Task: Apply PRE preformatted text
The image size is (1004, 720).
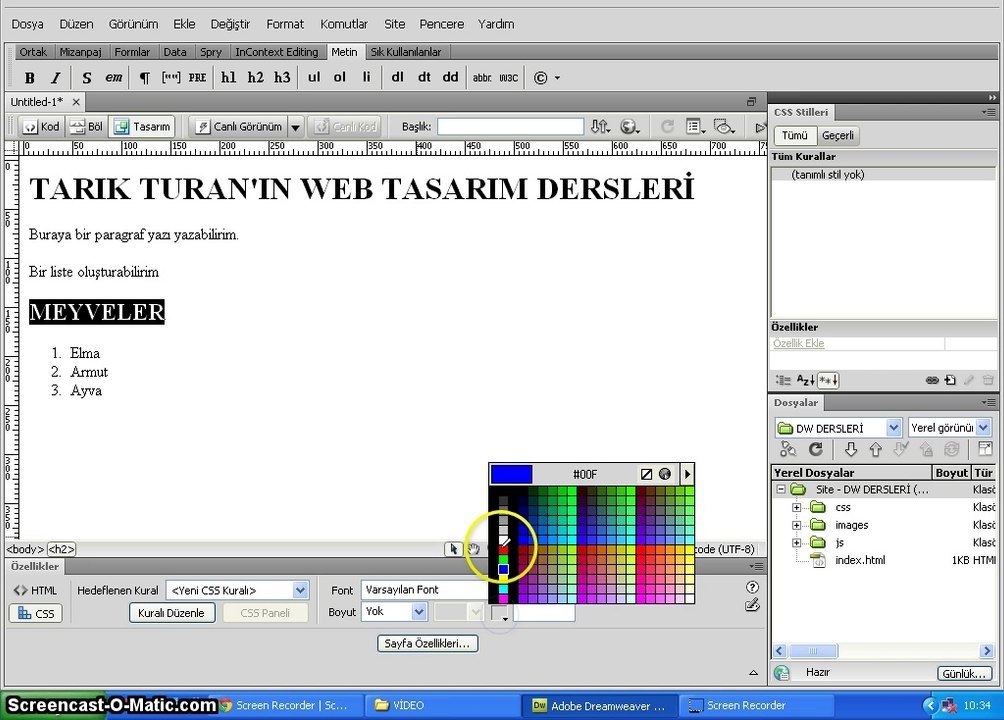Action: [x=197, y=78]
